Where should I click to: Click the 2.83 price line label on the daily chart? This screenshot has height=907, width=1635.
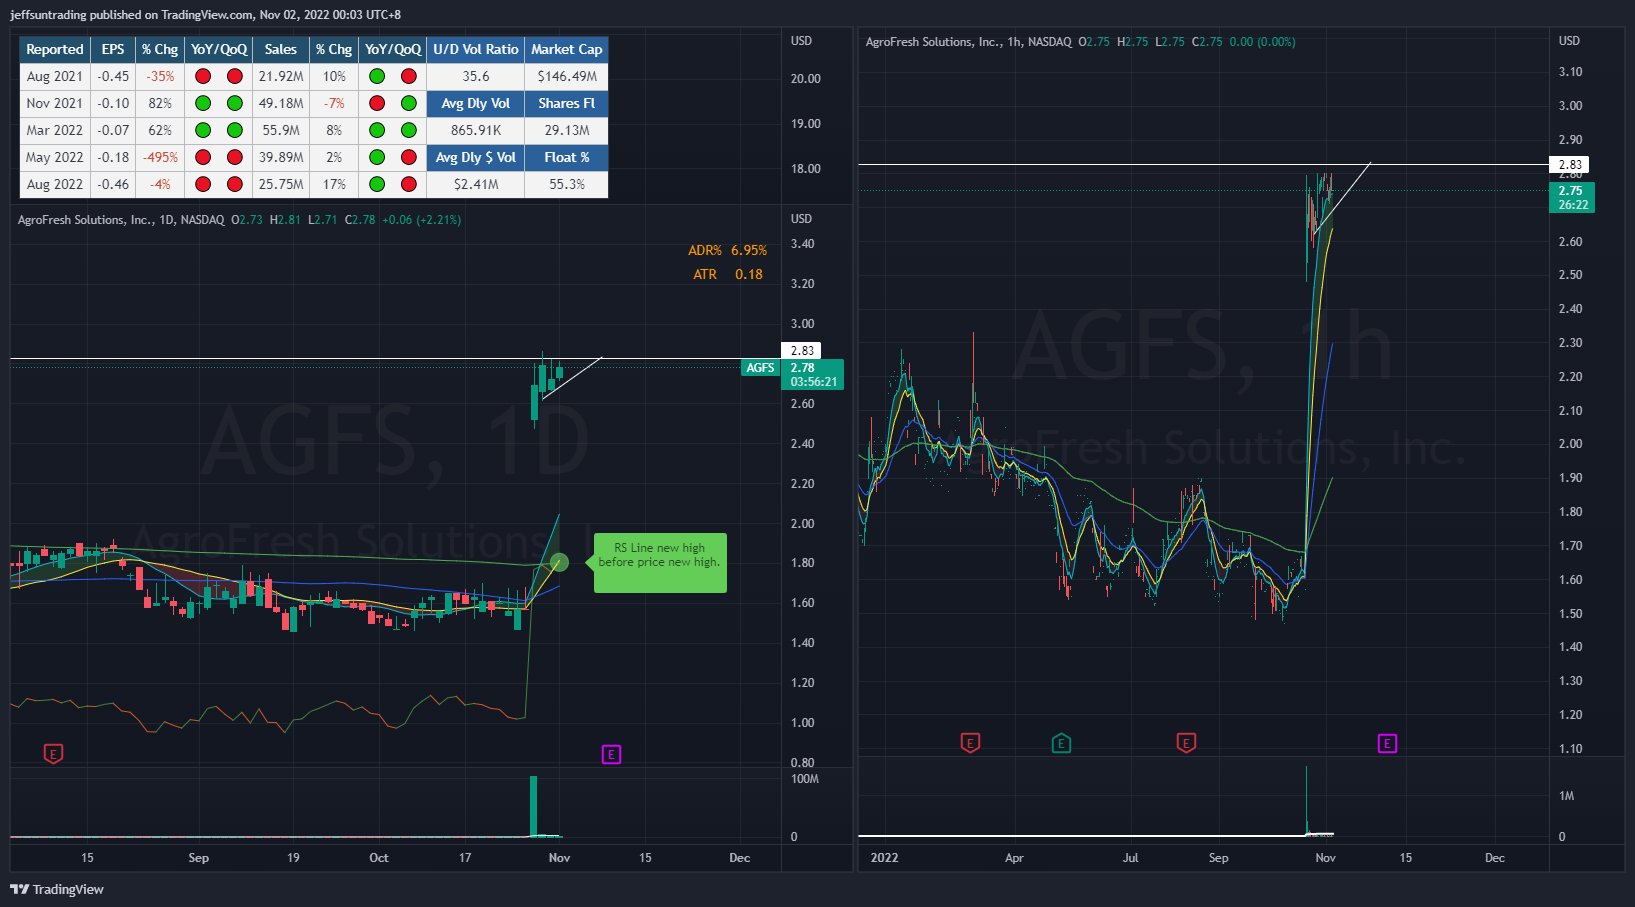[x=802, y=351]
